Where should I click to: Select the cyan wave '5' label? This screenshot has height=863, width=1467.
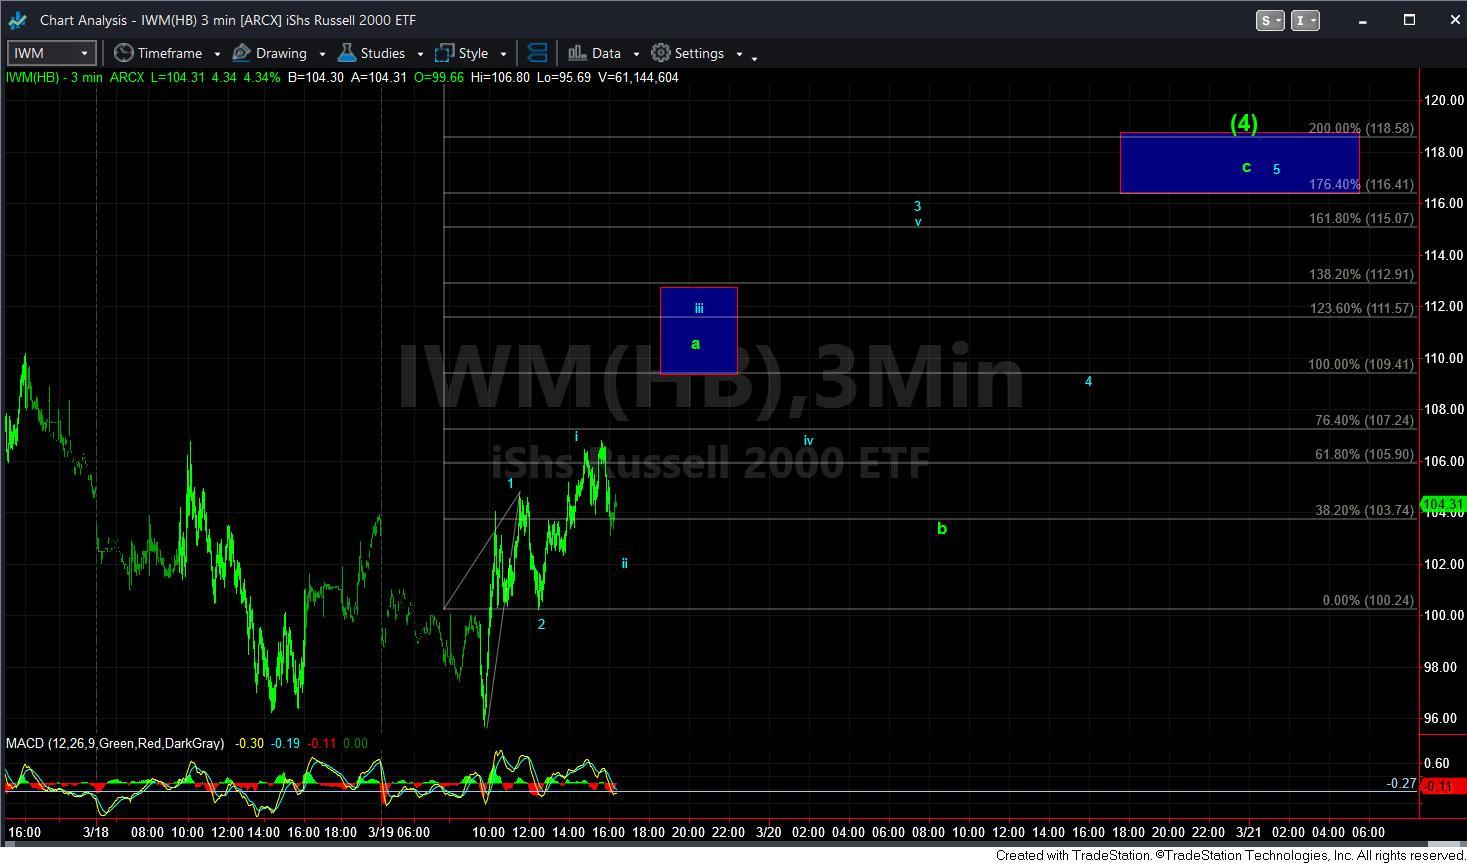(x=1276, y=169)
